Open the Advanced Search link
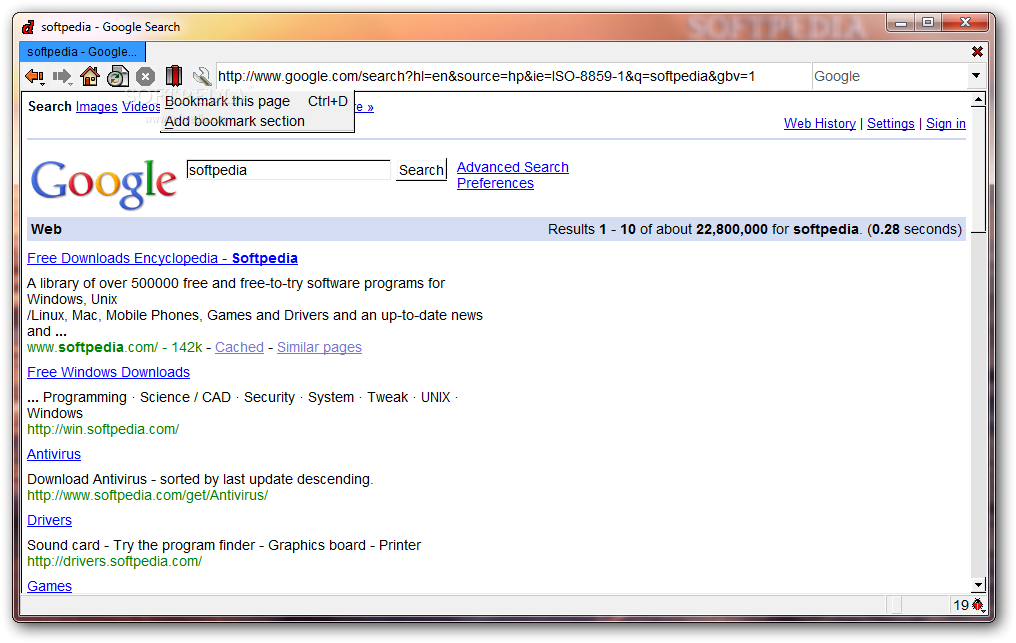Image resolution: width=1016 pixels, height=643 pixels. [x=513, y=167]
